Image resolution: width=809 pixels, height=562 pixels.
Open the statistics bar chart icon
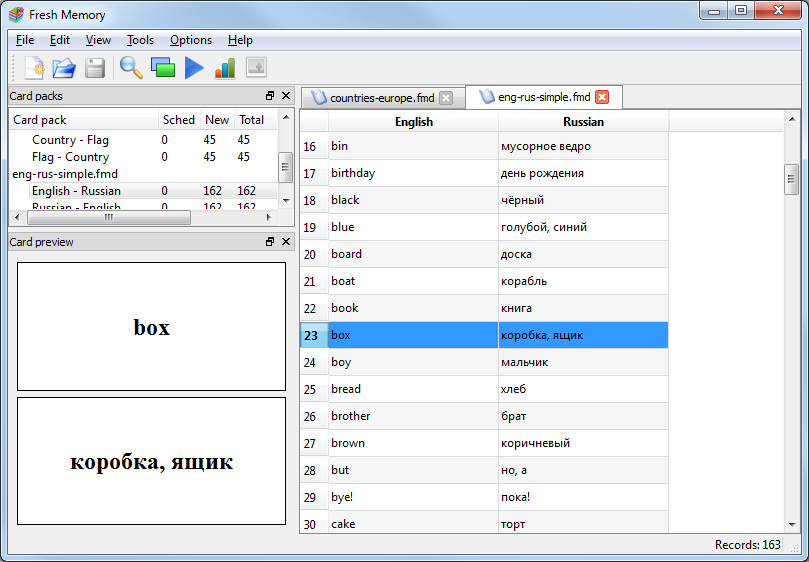point(225,68)
